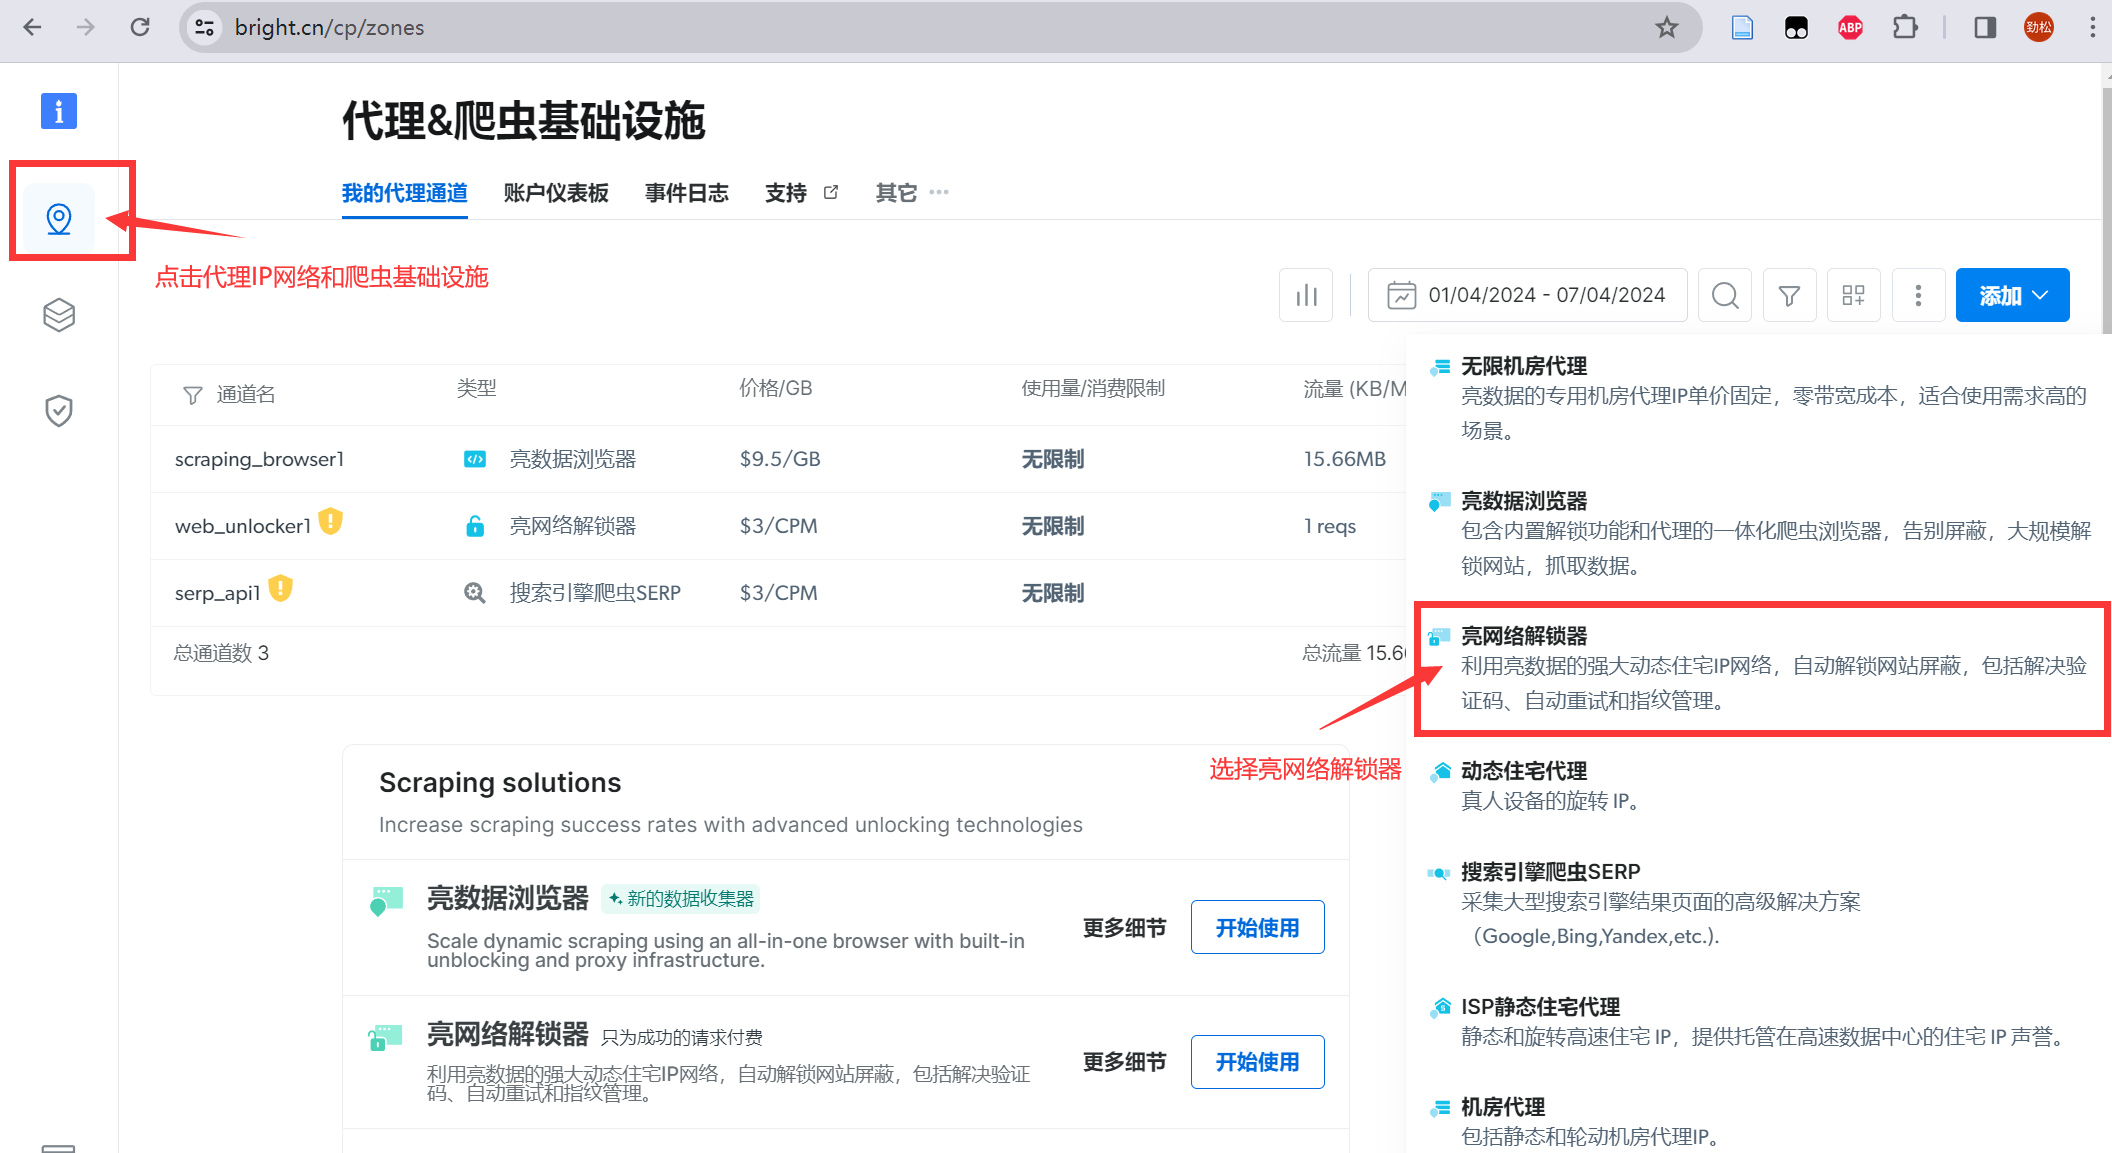Image resolution: width=2112 pixels, height=1153 pixels.
Task: Open the scraping_browser1 zone row
Action: point(259,459)
